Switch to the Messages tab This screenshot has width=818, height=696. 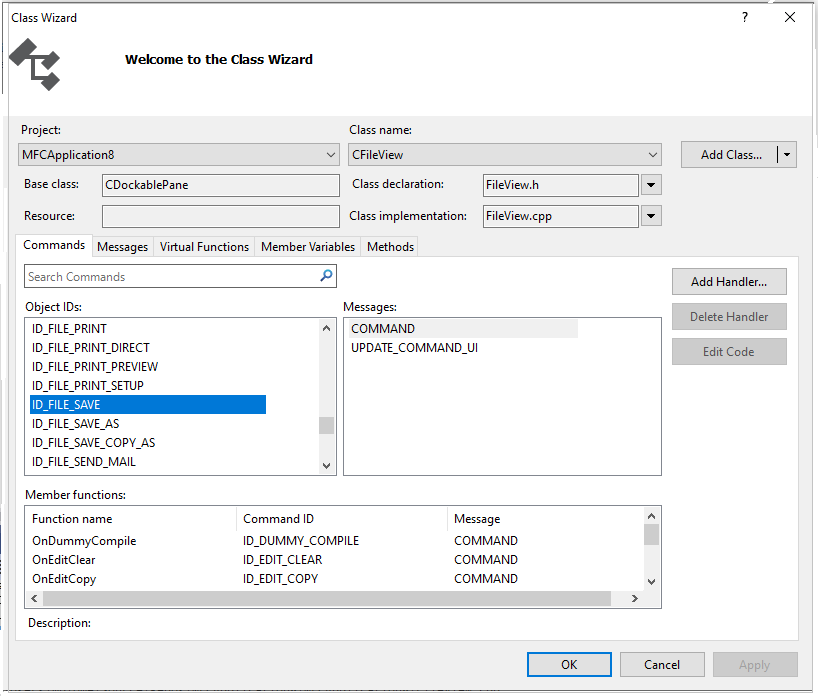pyautogui.click(x=122, y=247)
